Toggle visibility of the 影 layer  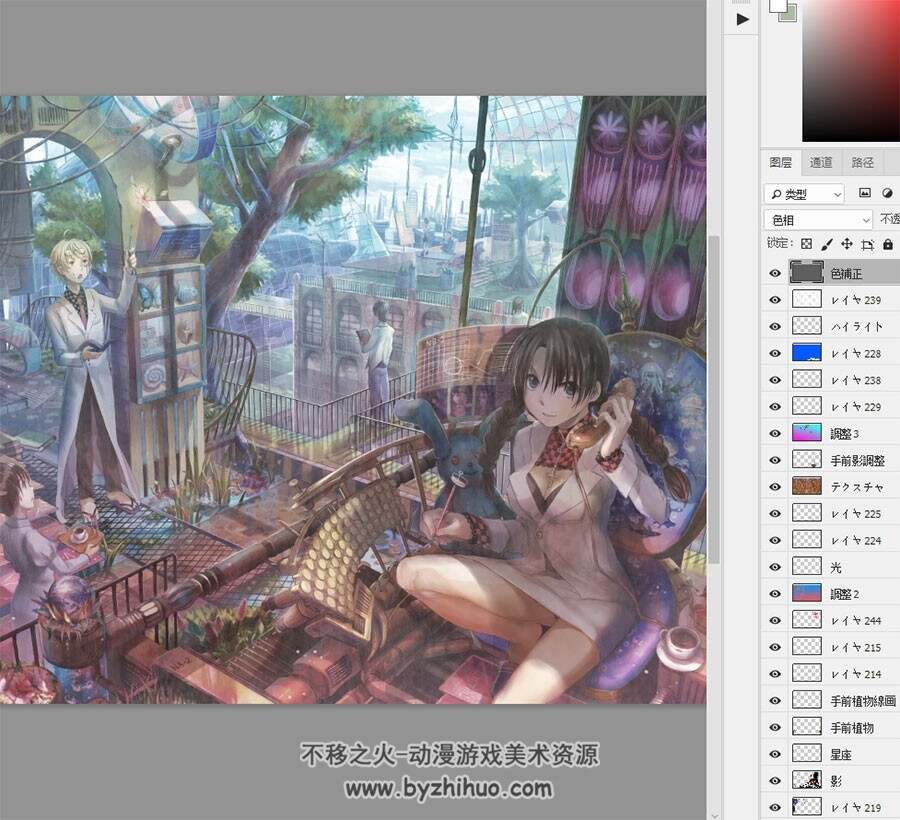click(x=775, y=780)
